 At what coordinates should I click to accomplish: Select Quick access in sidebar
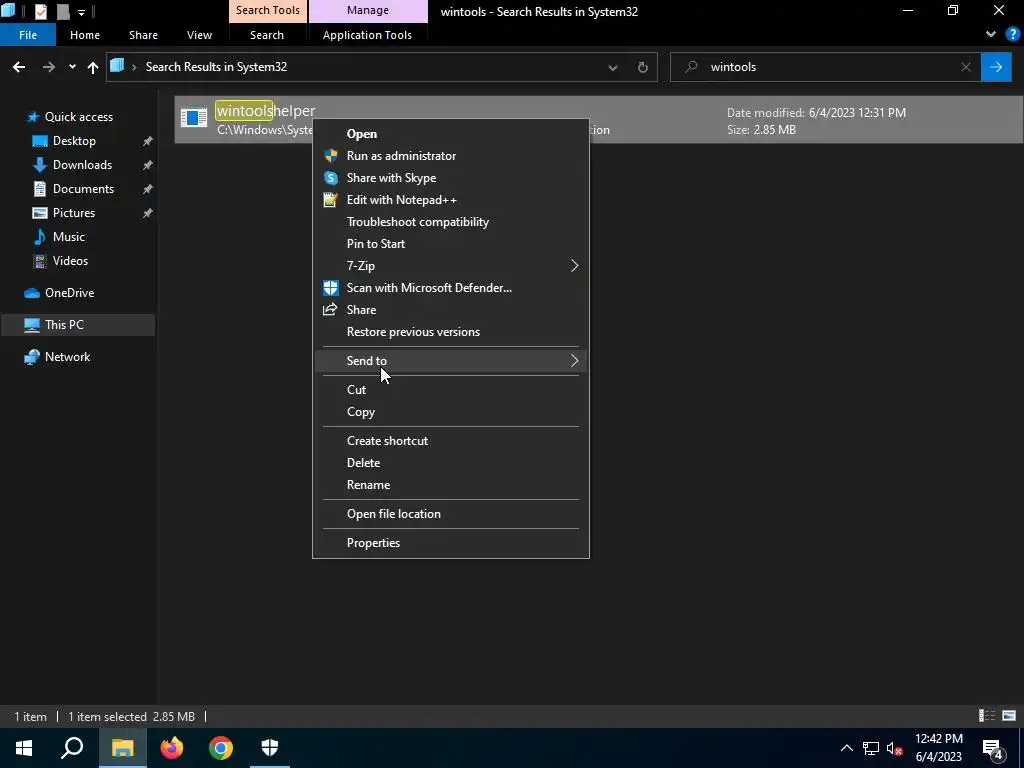(78, 117)
